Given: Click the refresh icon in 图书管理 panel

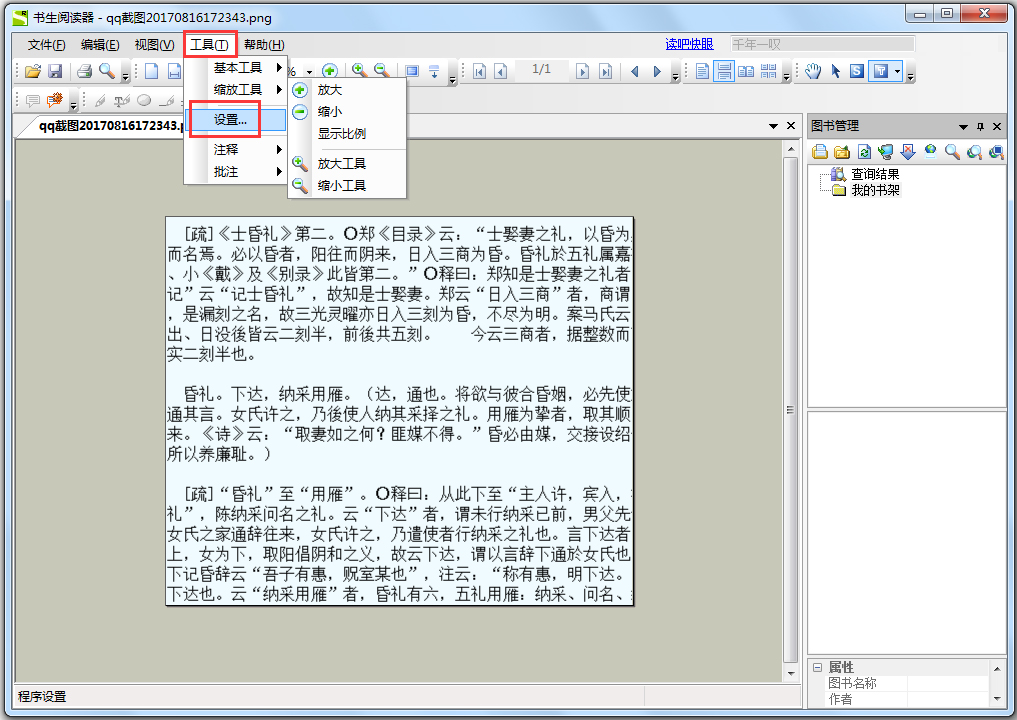Looking at the screenshot, I should (864, 151).
